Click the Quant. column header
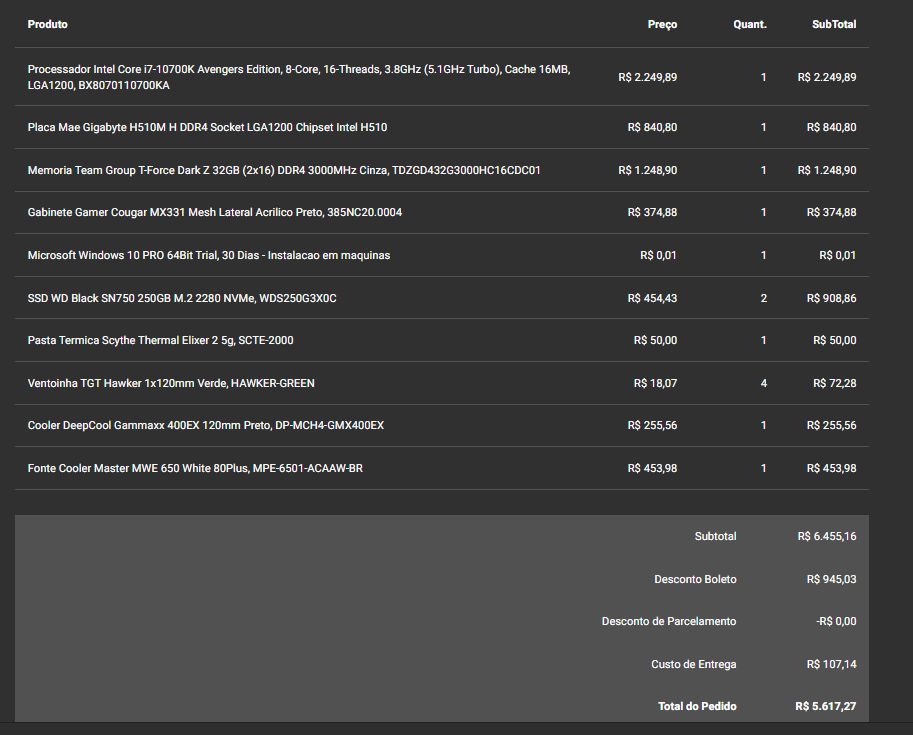Image resolution: width=913 pixels, height=735 pixels. click(750, 24)
